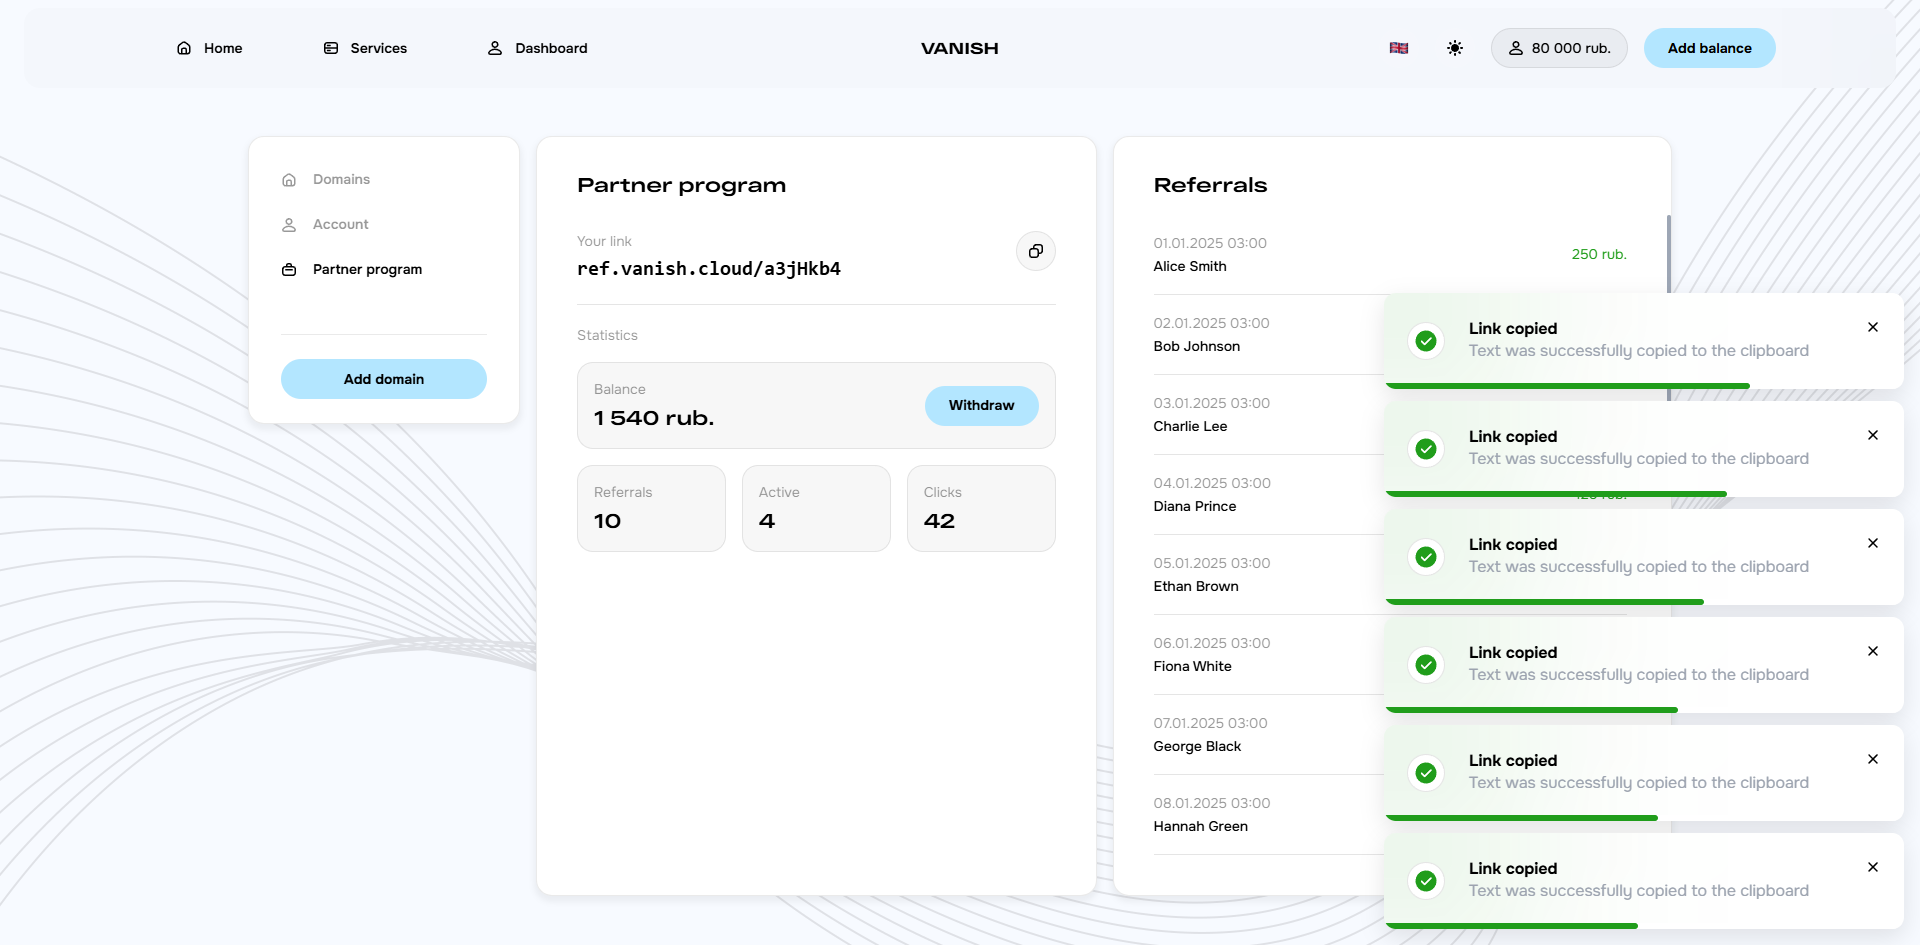Select the Partner program briefcase icon

(289, 270)
